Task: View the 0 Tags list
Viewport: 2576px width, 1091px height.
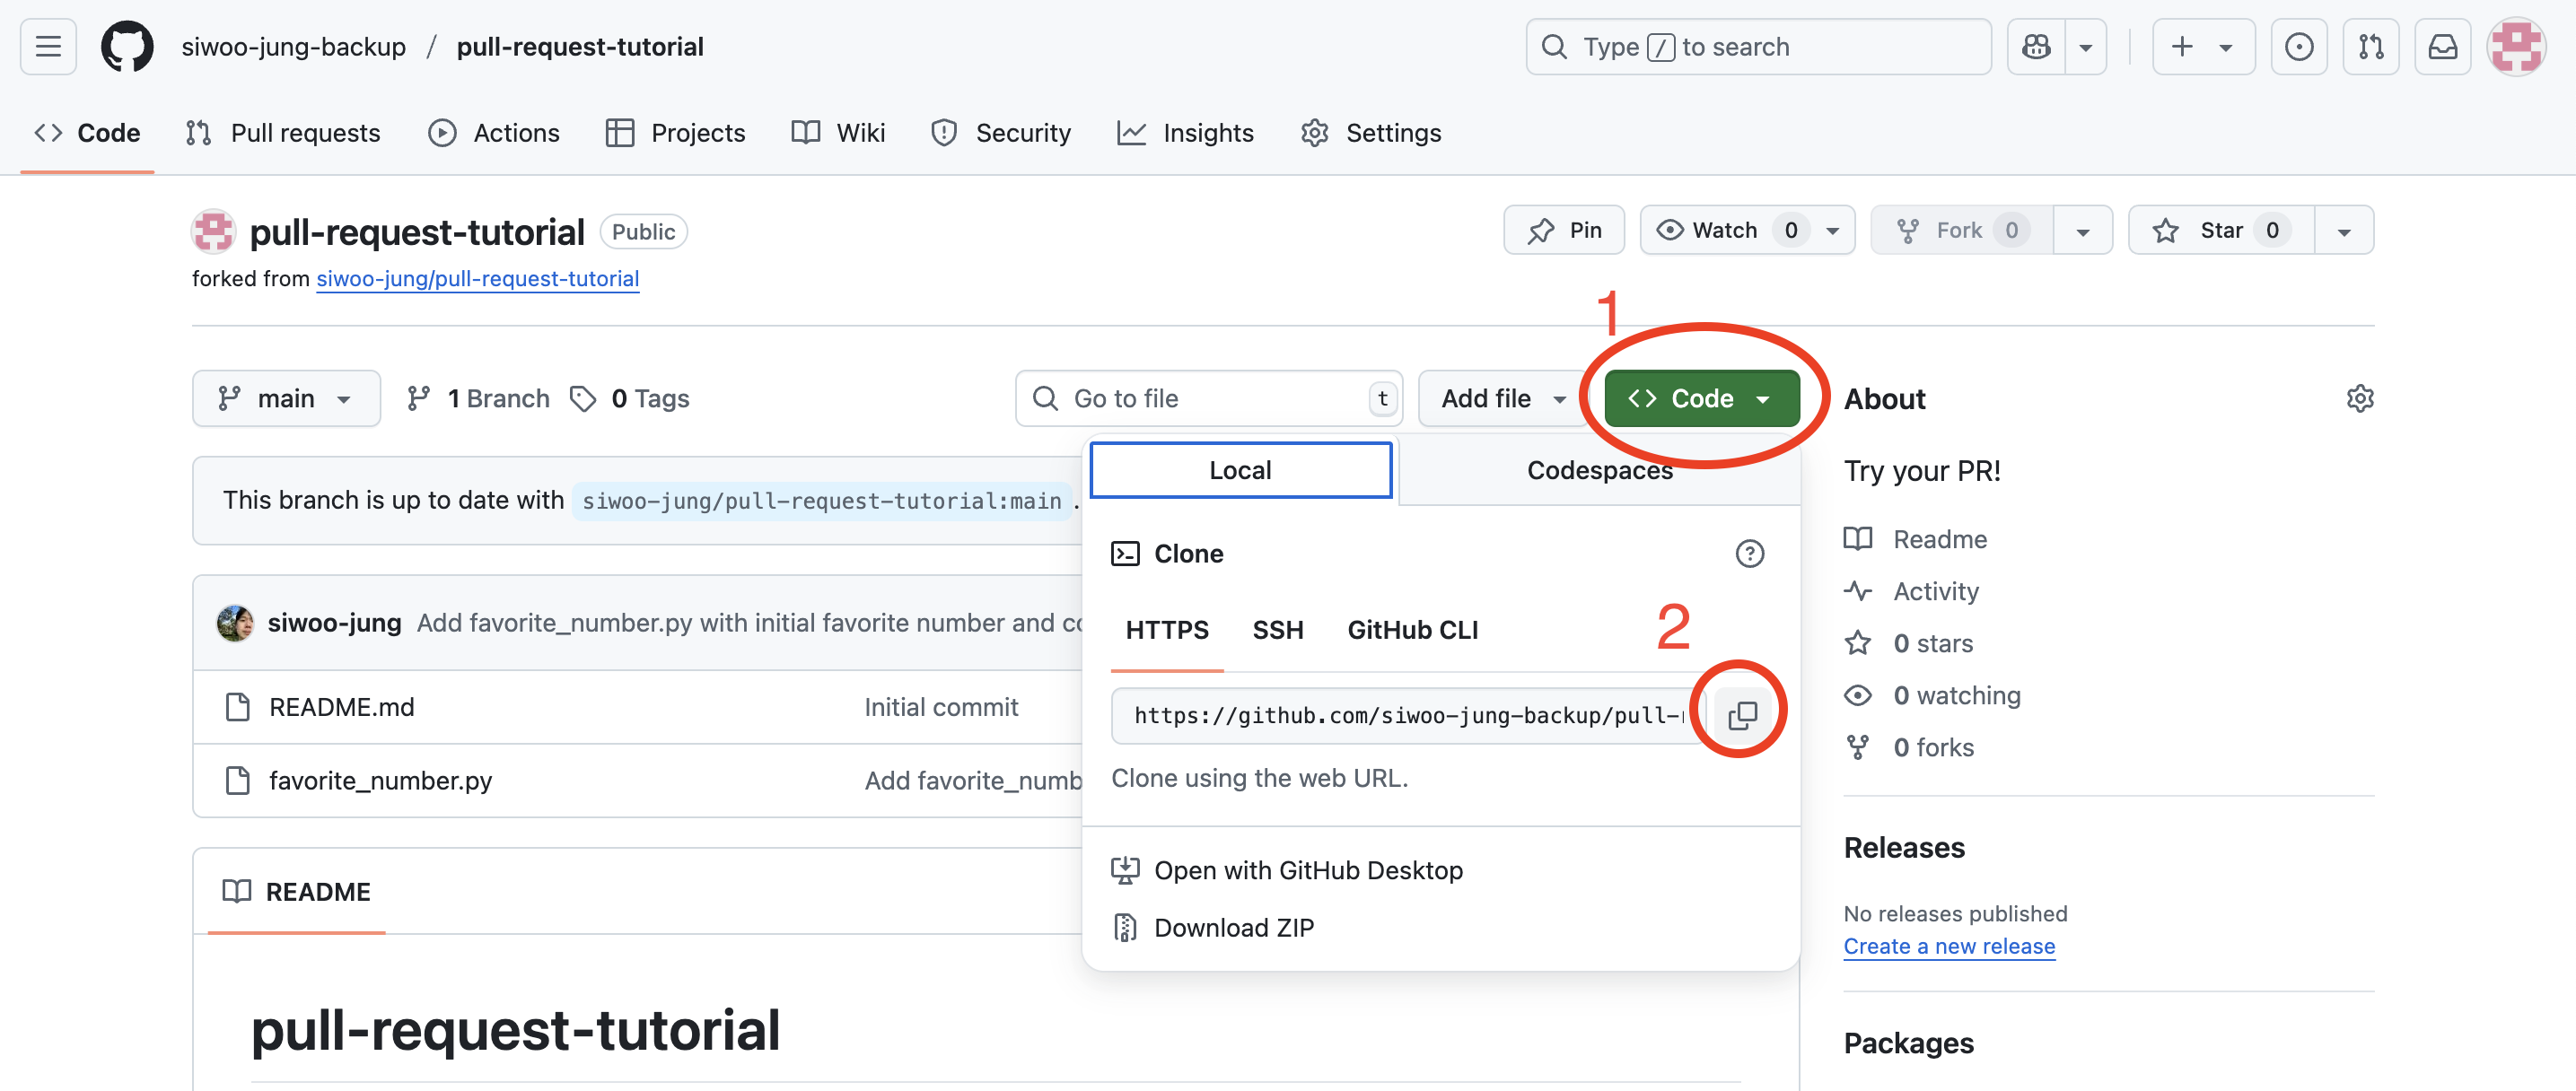Action: (x=630, y=399)
